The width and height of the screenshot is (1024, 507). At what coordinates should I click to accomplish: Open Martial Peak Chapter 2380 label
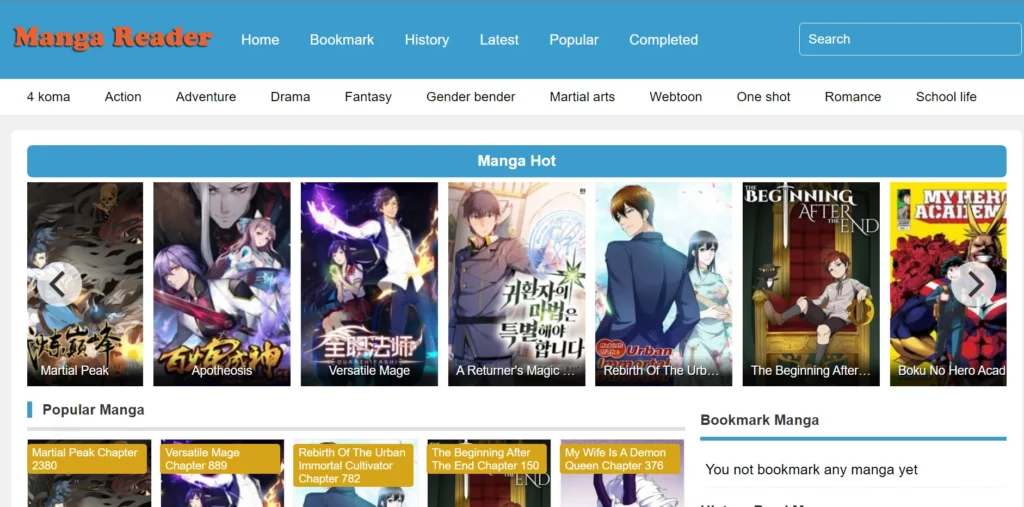pyautogui.click(x=87, y=459)
